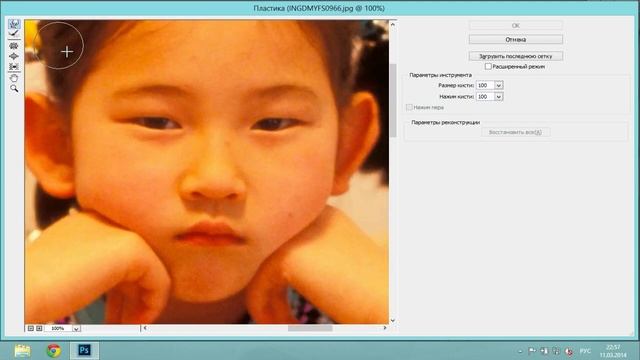Image resolution: width=640 pixels, height=360 pixels.
Task: Select the Bloat tool
Action: 14,56
